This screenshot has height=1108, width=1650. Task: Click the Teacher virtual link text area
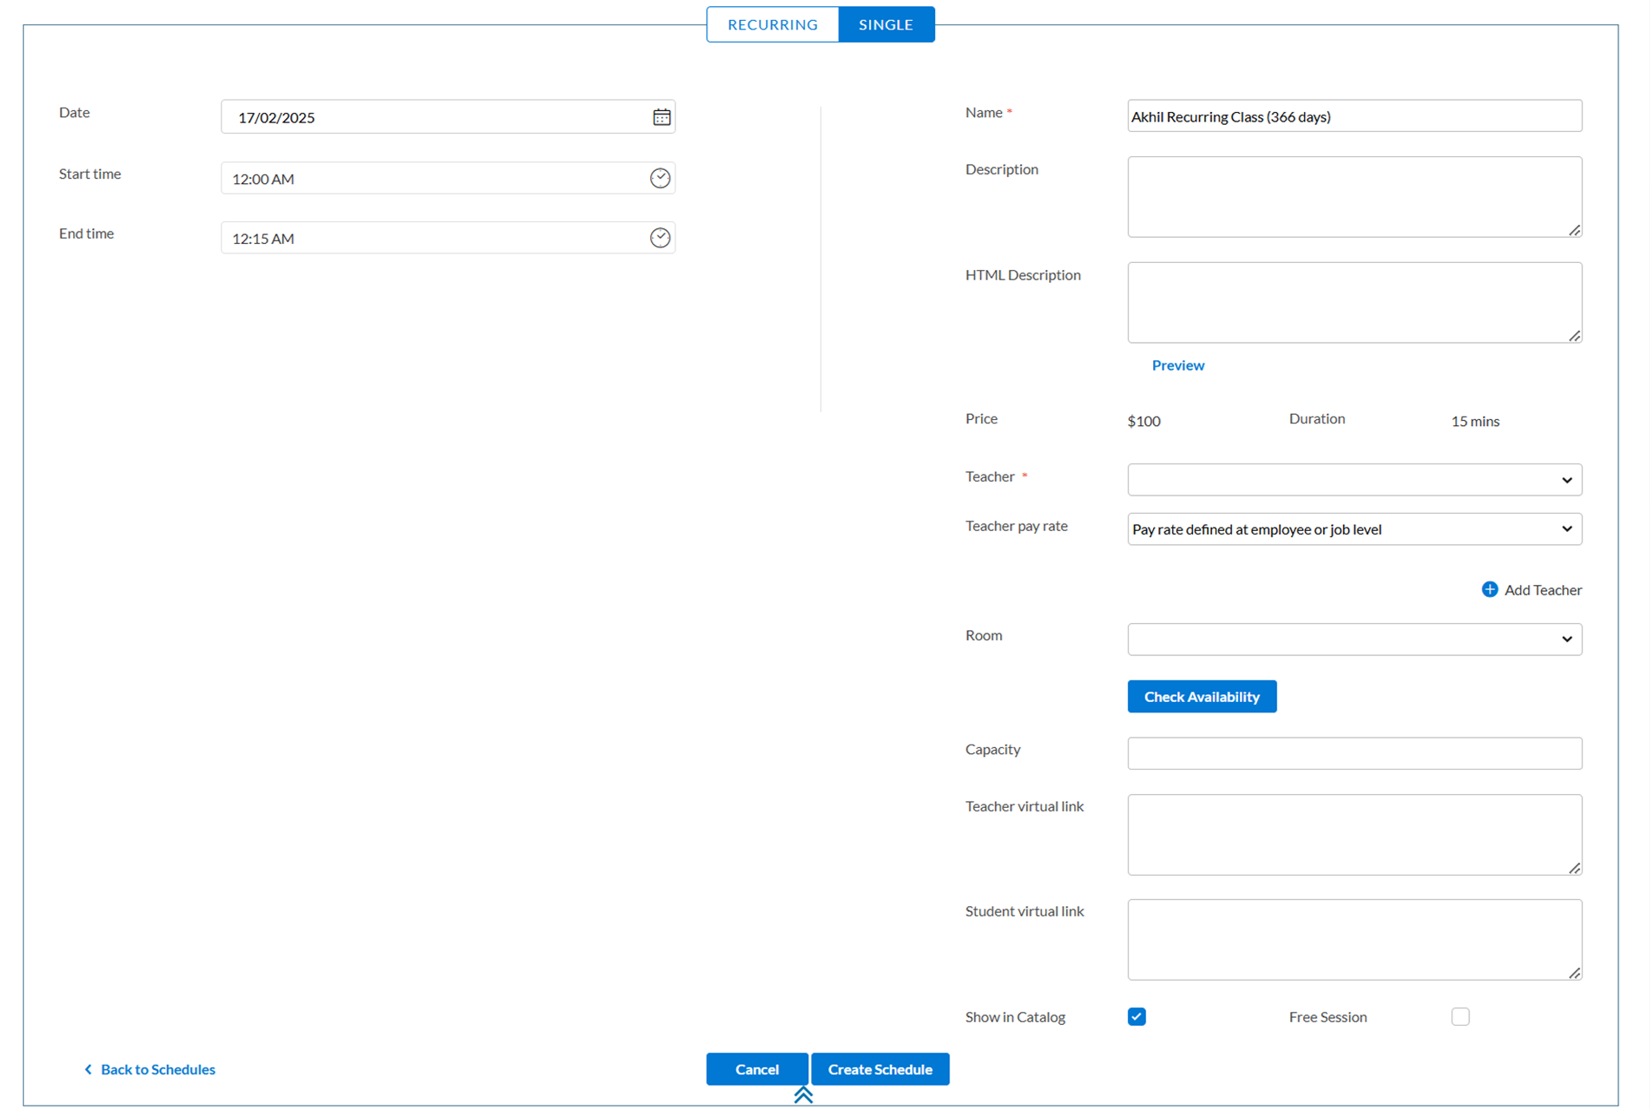pos(1354,835)
